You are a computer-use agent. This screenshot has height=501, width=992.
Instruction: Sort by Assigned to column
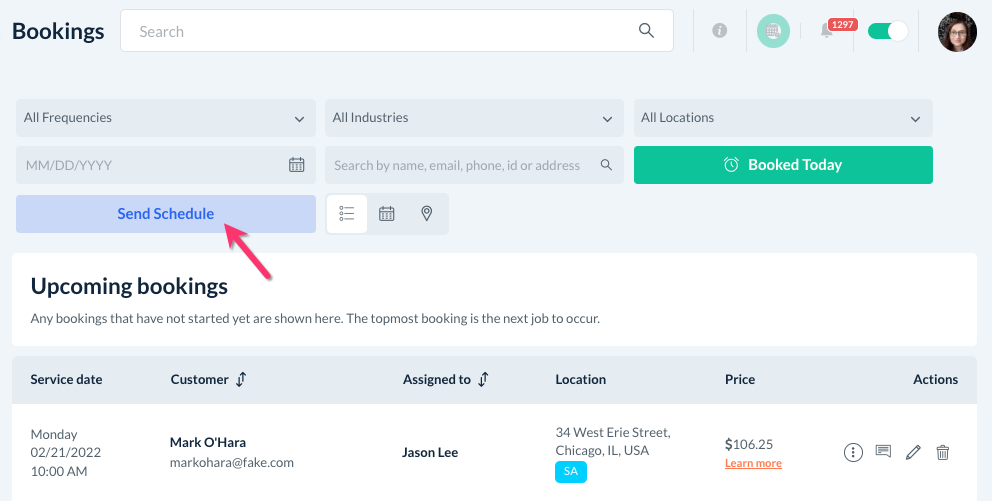[484, 380]
